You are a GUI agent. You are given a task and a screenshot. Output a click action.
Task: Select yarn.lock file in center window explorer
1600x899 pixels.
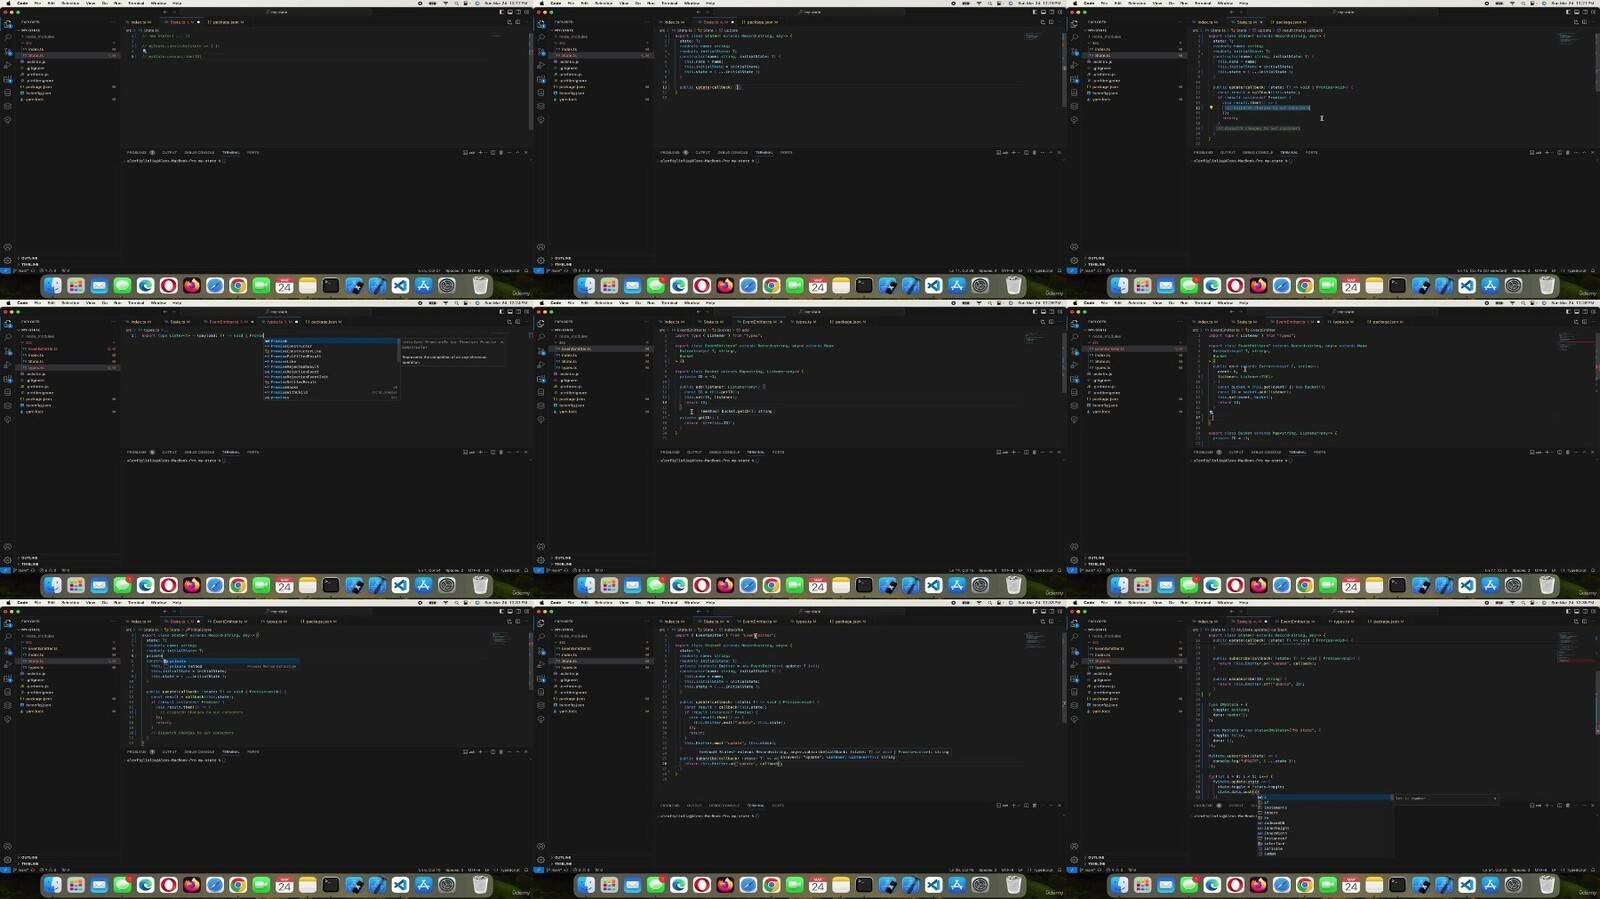[x=569, y=412]
